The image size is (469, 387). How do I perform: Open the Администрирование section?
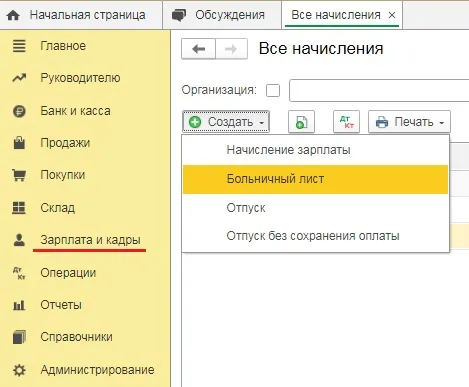click(97, 370)
